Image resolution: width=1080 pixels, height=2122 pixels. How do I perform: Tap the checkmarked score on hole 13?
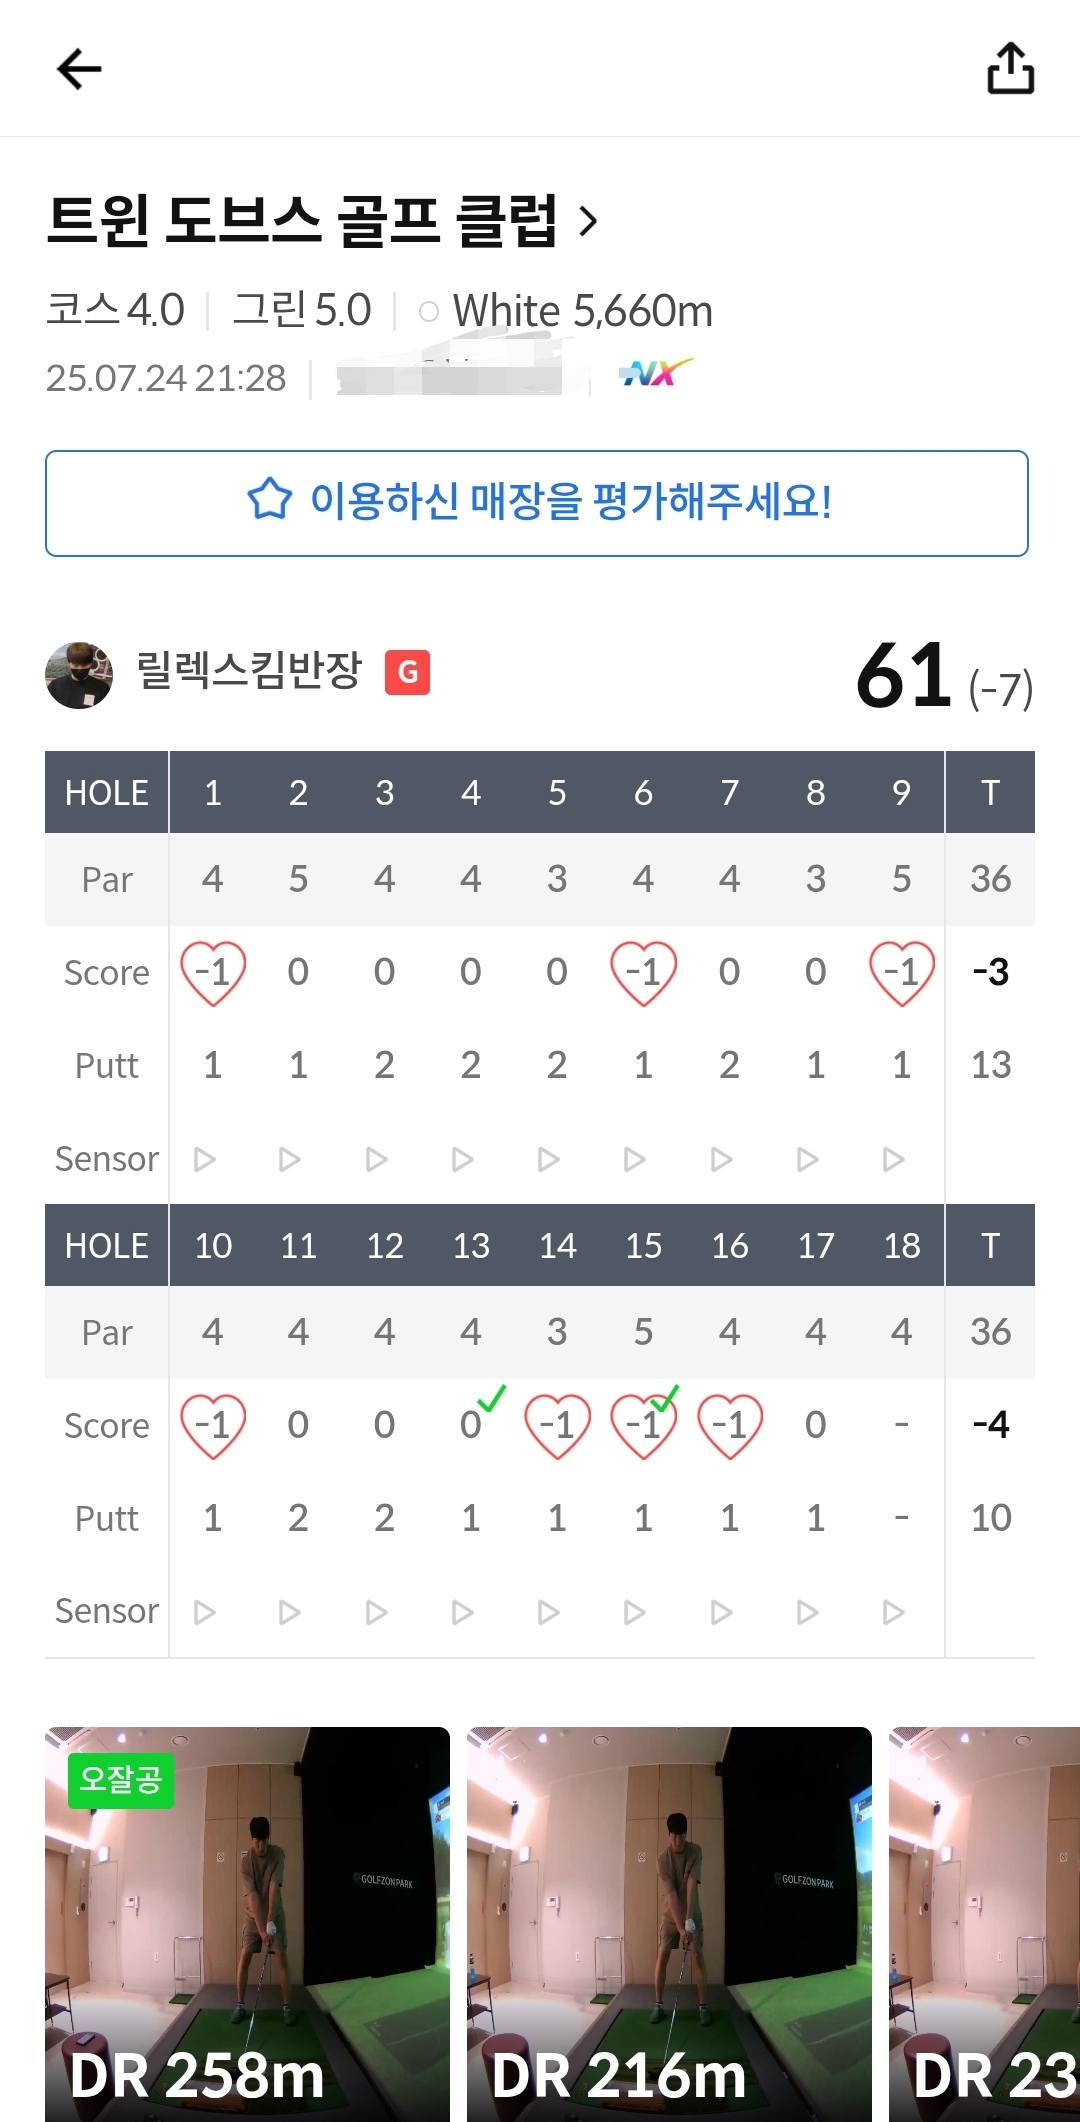pos(472,1423)
